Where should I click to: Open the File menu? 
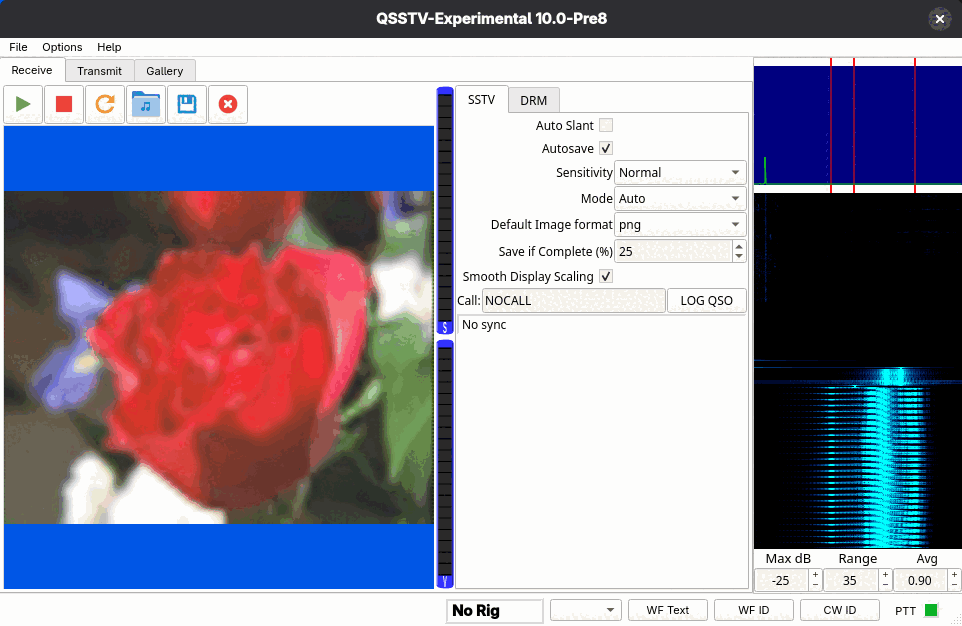tap(18, 47)
